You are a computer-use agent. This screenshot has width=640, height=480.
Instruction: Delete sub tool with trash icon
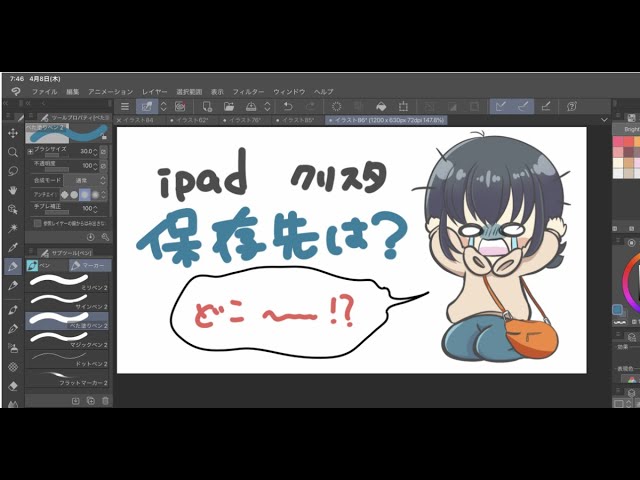[x=105, y=401]
